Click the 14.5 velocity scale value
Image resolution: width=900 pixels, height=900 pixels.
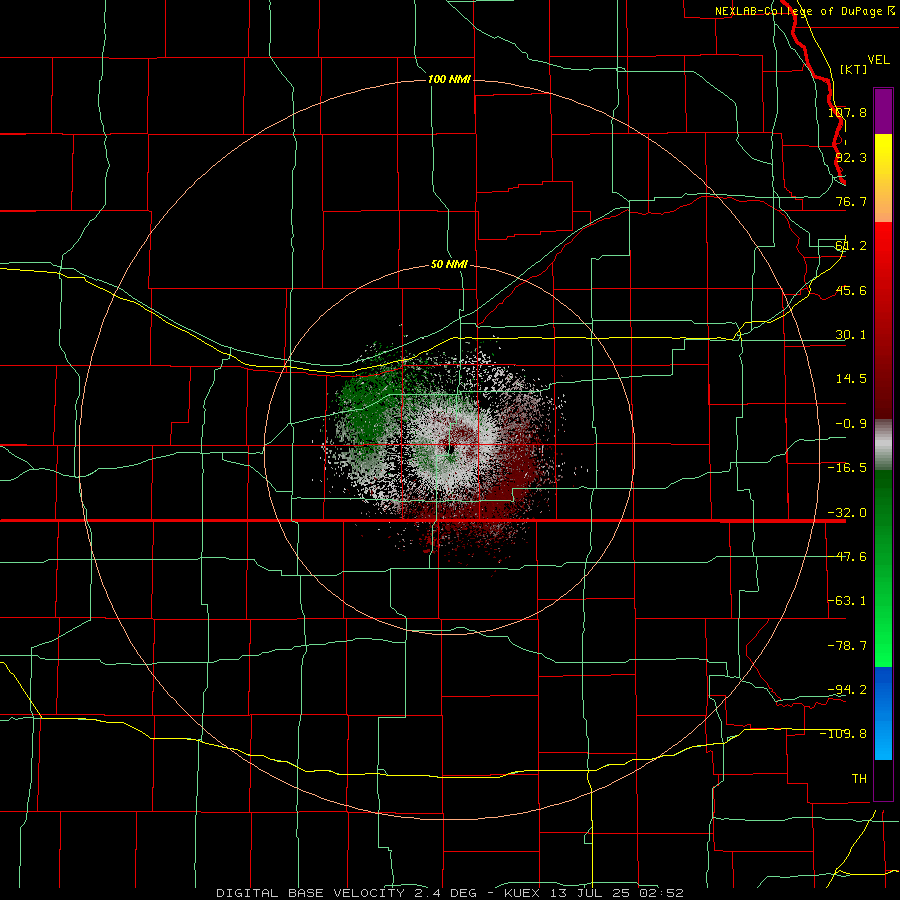(851, 379)
